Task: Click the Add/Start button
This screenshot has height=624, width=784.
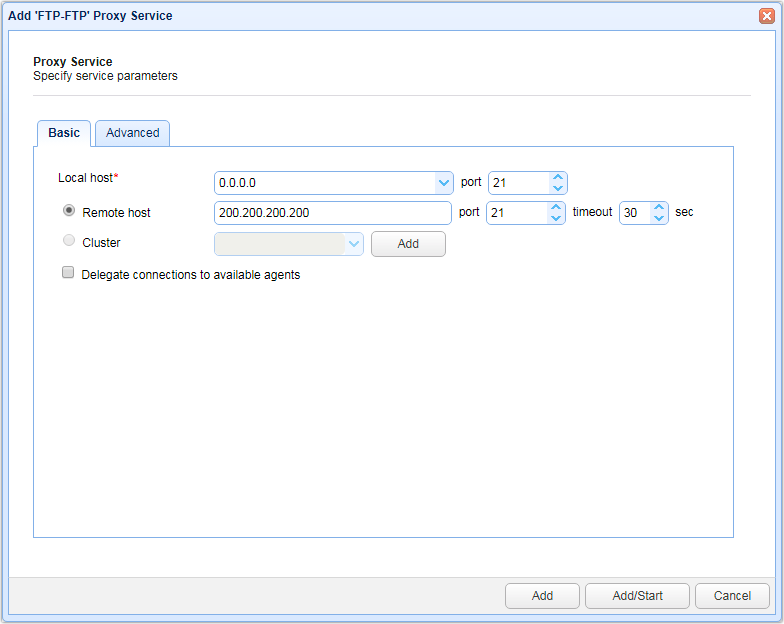Action: 638,596
